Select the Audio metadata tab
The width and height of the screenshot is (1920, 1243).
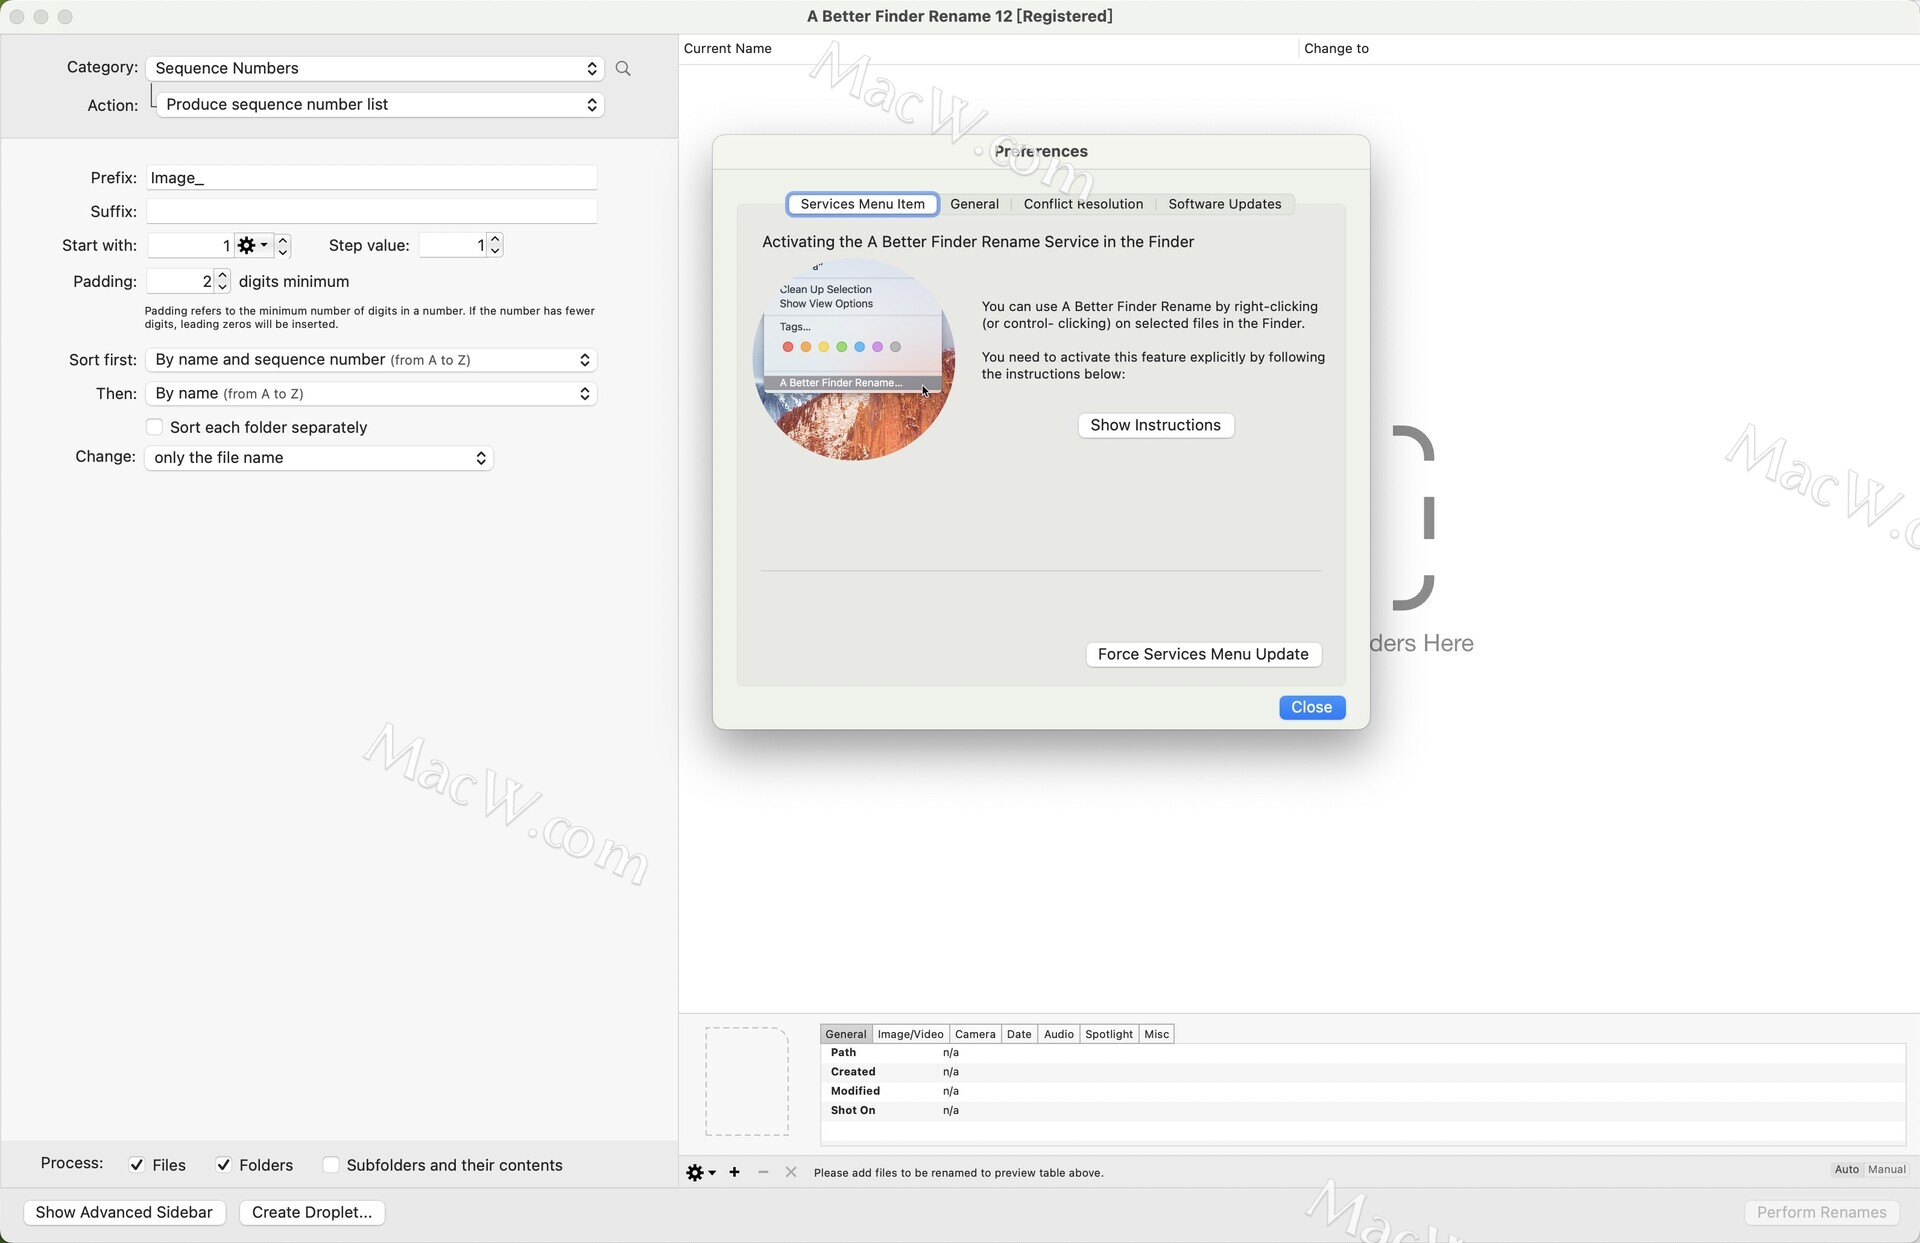coord(1059,1034)
